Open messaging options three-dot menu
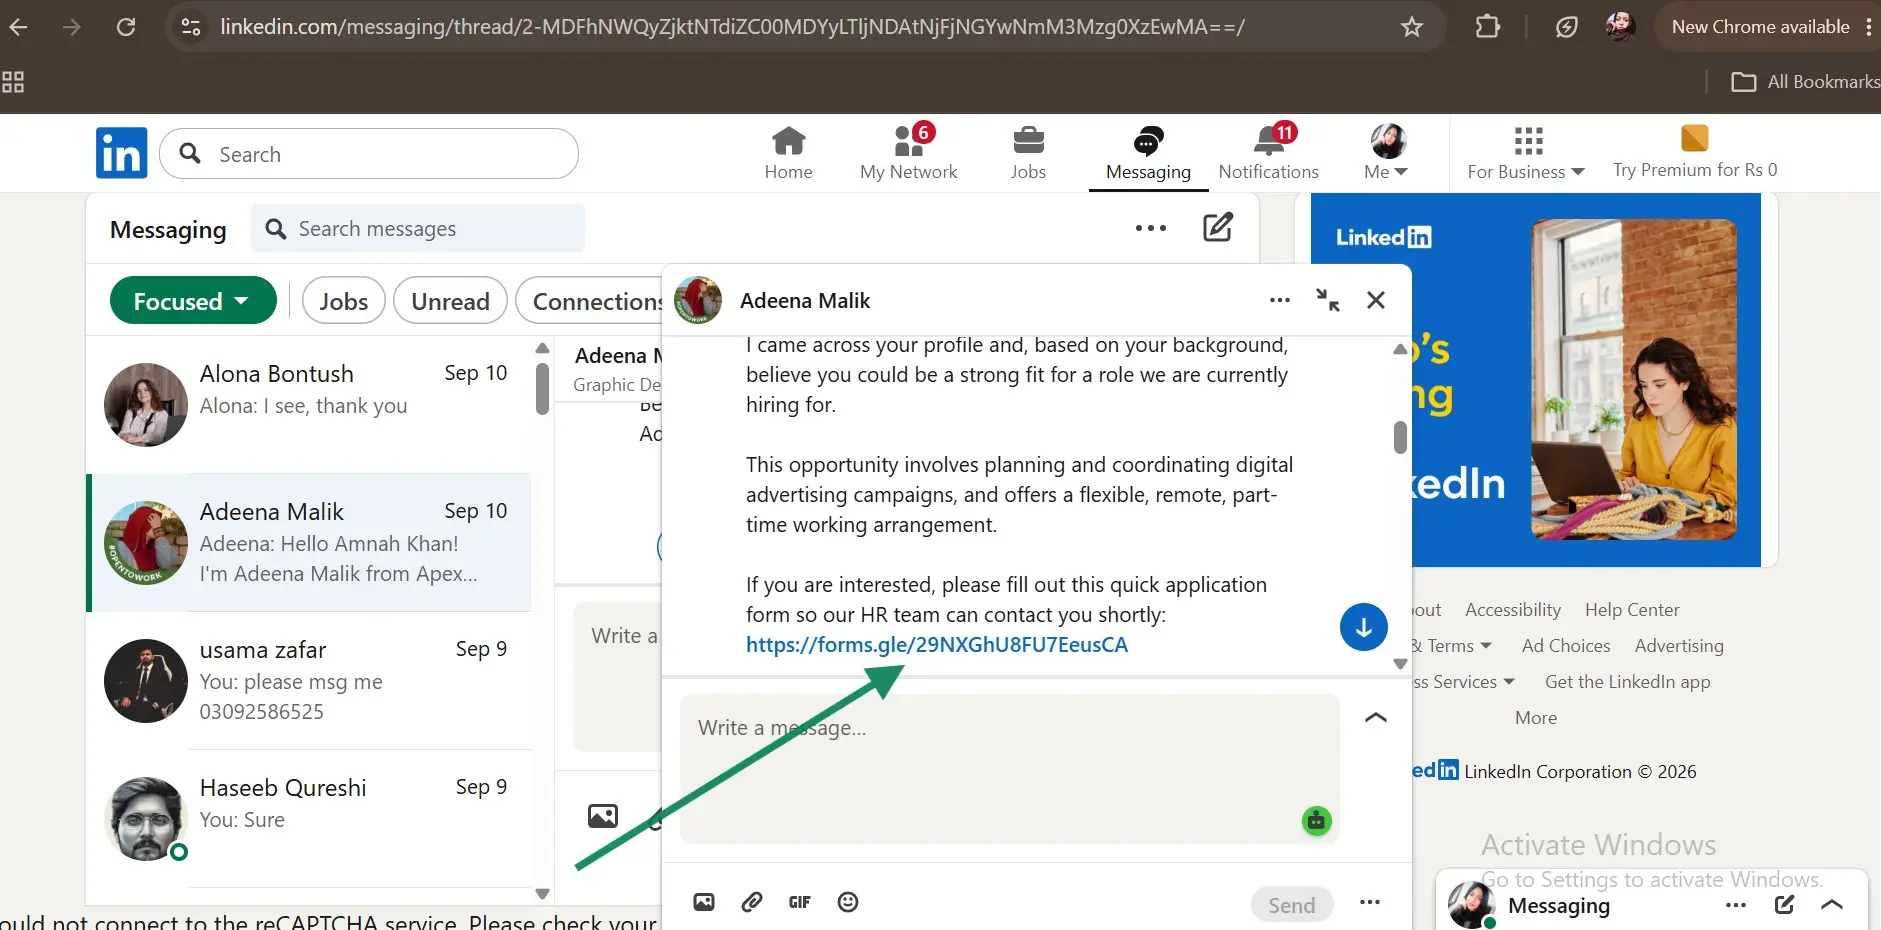The height and width of the screenshot is (930, 1881). 1151,228
